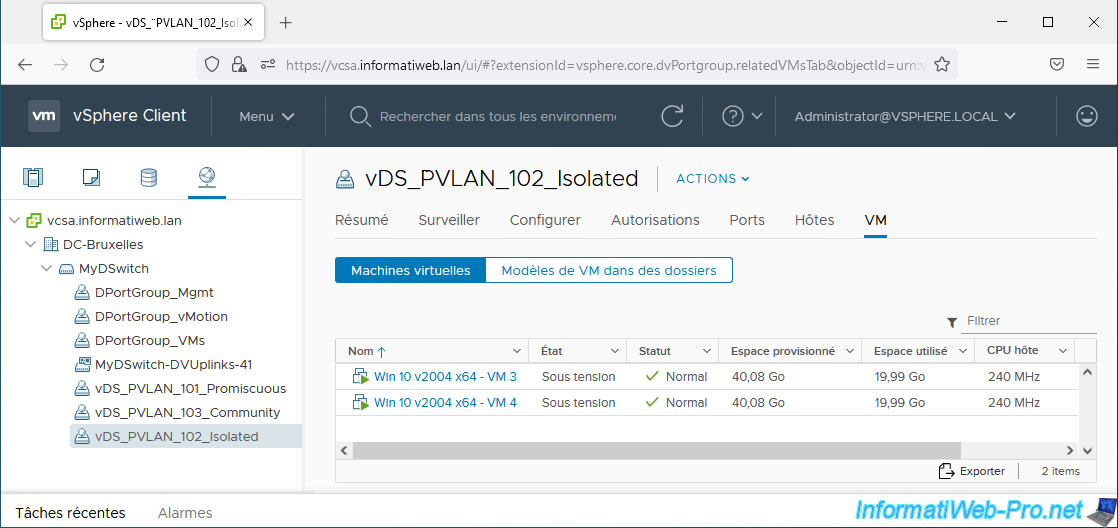
Task: Click the browser address bar URL
Action: [605, 65]
